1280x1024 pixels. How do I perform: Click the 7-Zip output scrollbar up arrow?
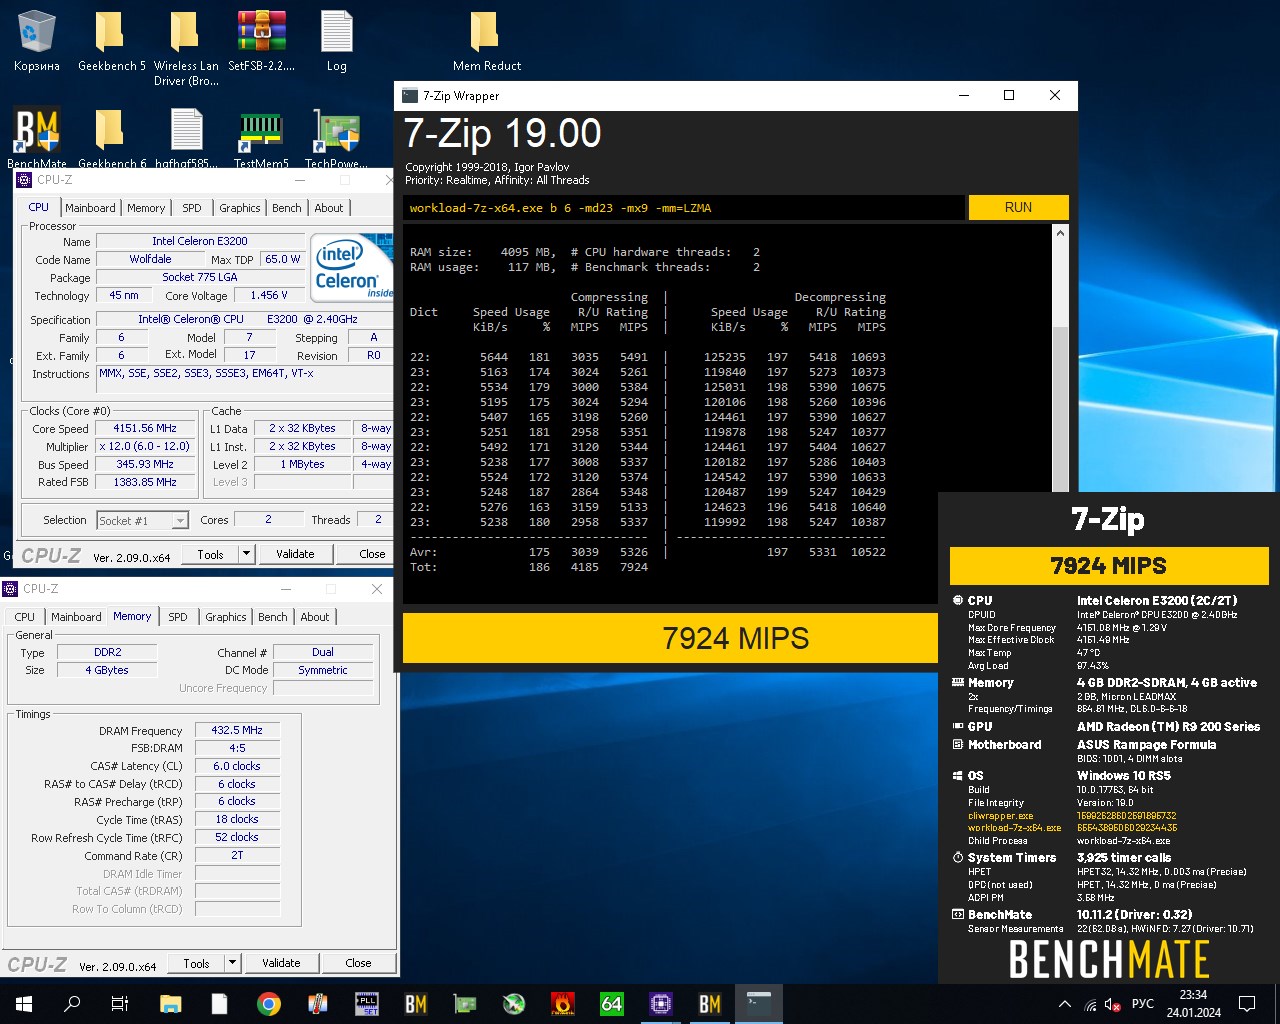point(1061,232)
